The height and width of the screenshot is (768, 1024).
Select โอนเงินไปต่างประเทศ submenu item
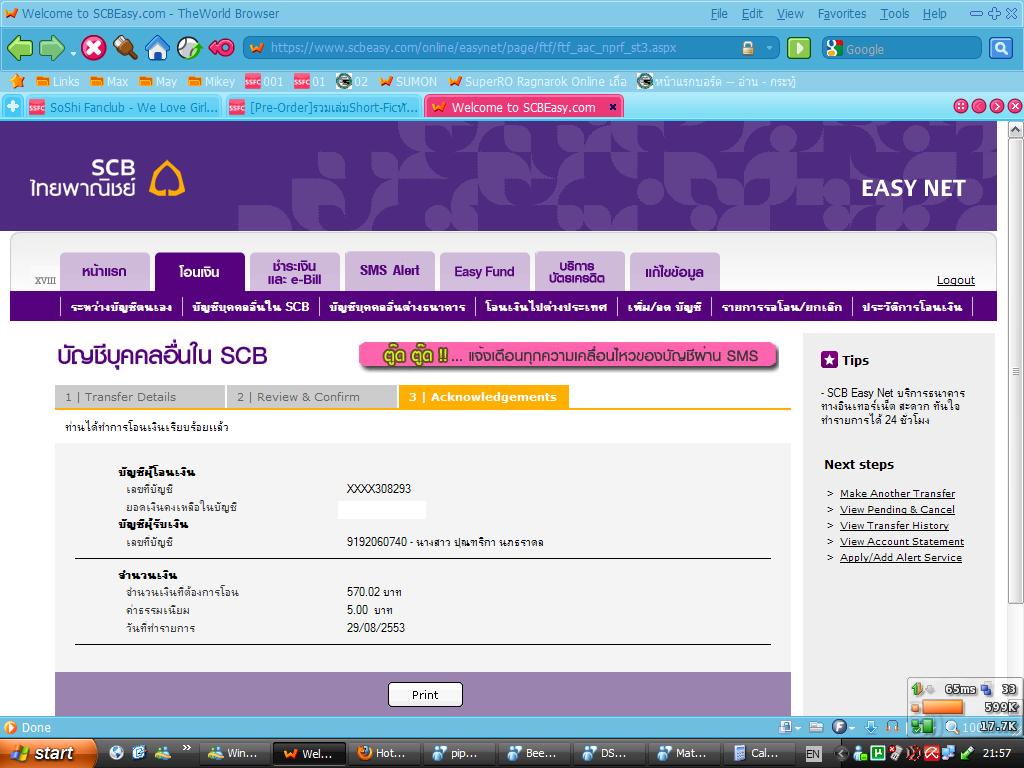pos(546,306)
